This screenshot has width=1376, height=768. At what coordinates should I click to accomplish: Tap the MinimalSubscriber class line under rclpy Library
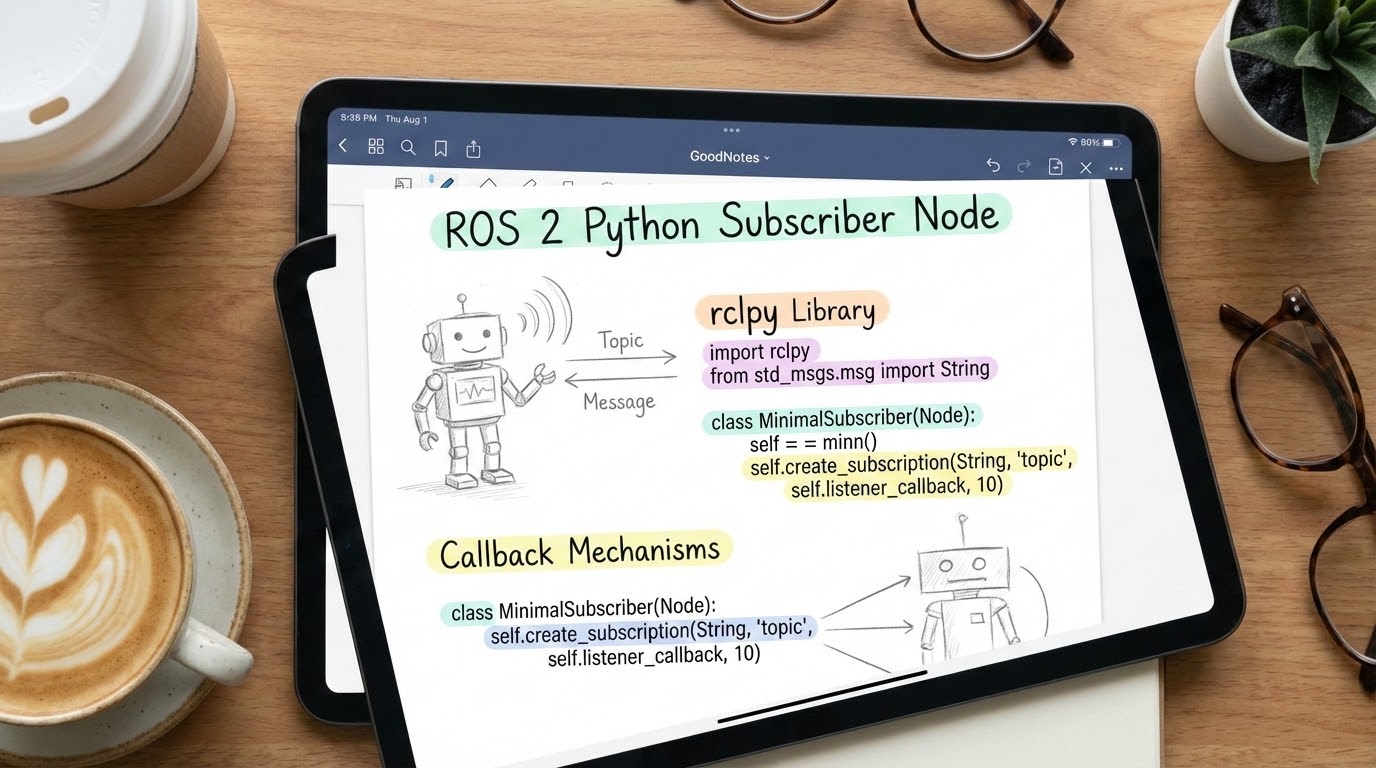click(x=842, y=419)
